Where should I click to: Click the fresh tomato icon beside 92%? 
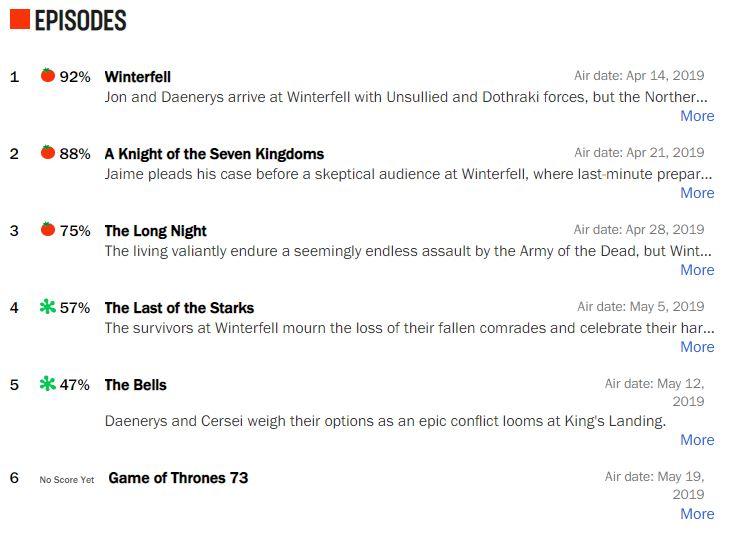(x=48, y=75)
